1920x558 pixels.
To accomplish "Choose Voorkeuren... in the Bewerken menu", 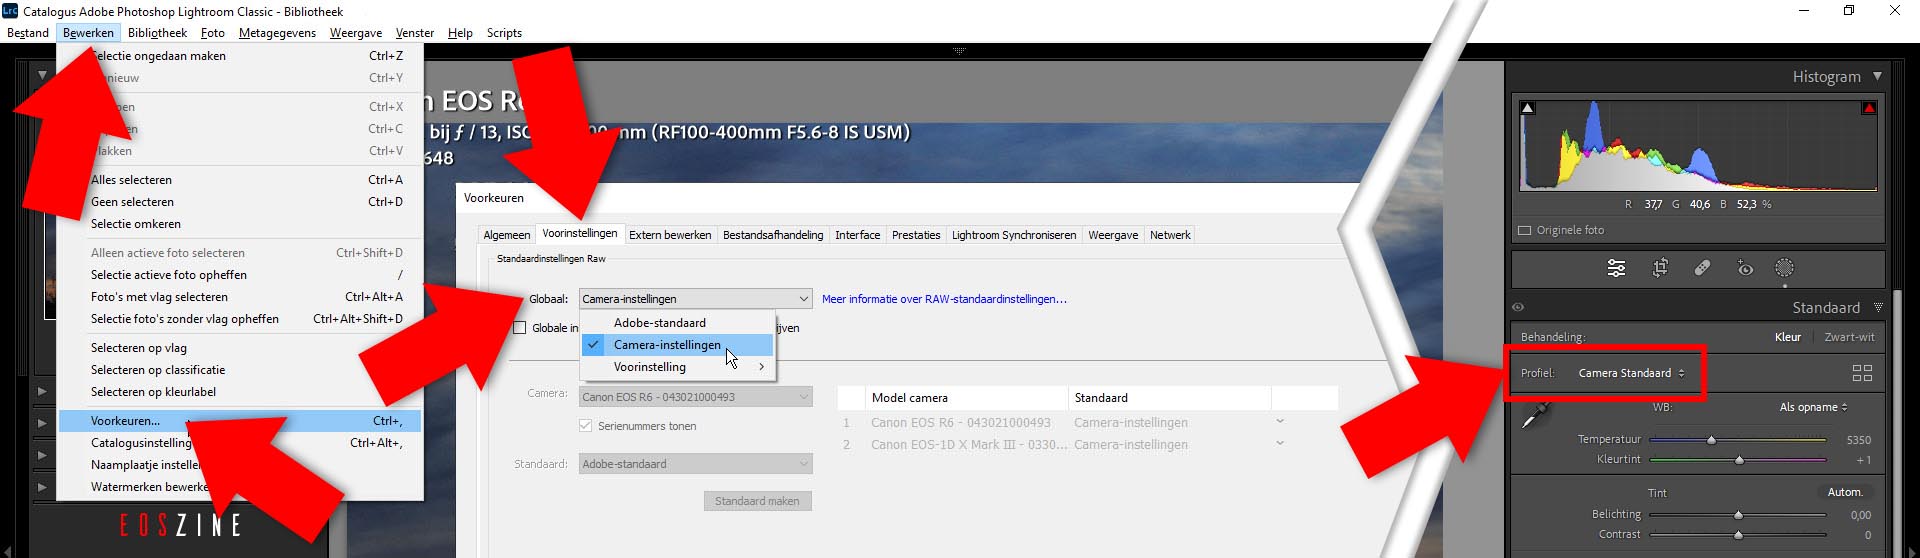I will tap(125, 421).
